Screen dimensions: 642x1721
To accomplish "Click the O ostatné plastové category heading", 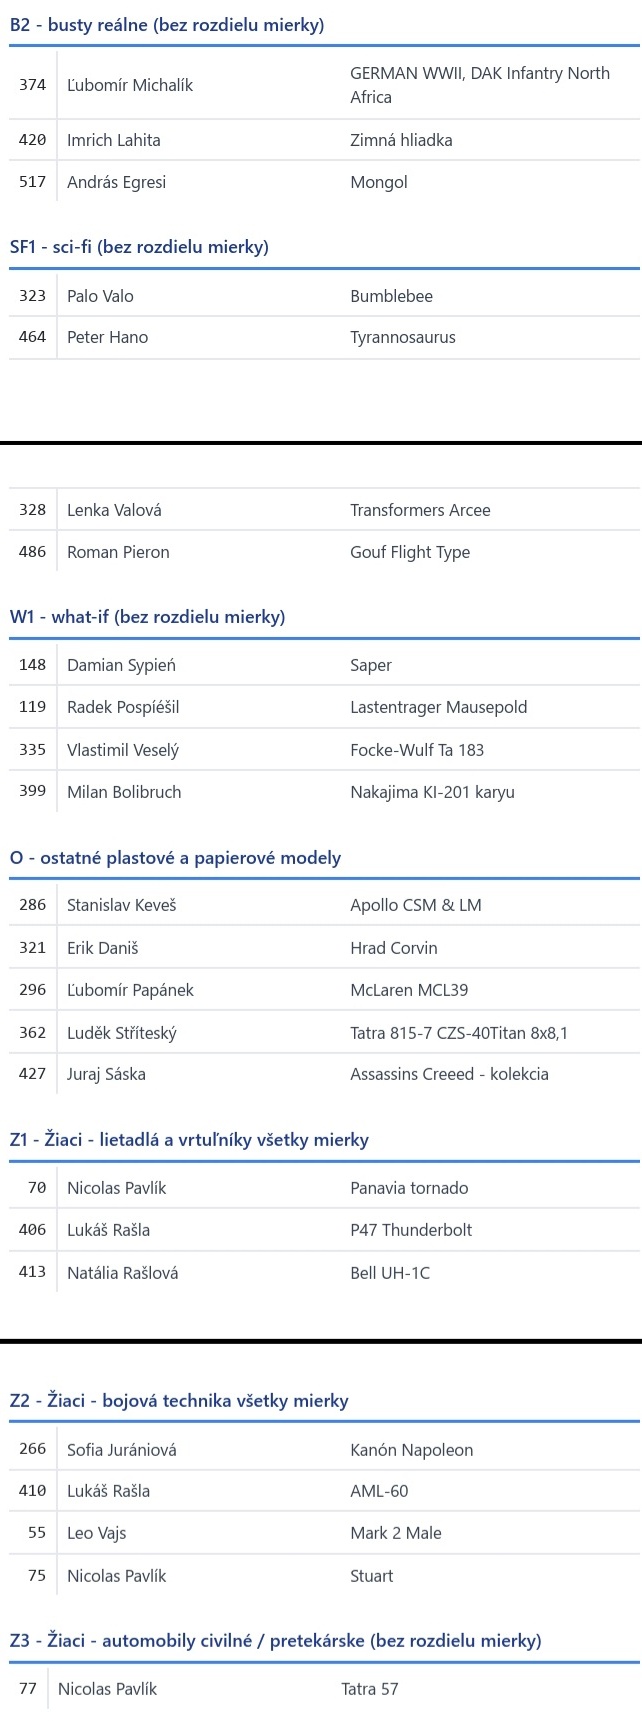I will pyautogui.click(x=175, y=858).
